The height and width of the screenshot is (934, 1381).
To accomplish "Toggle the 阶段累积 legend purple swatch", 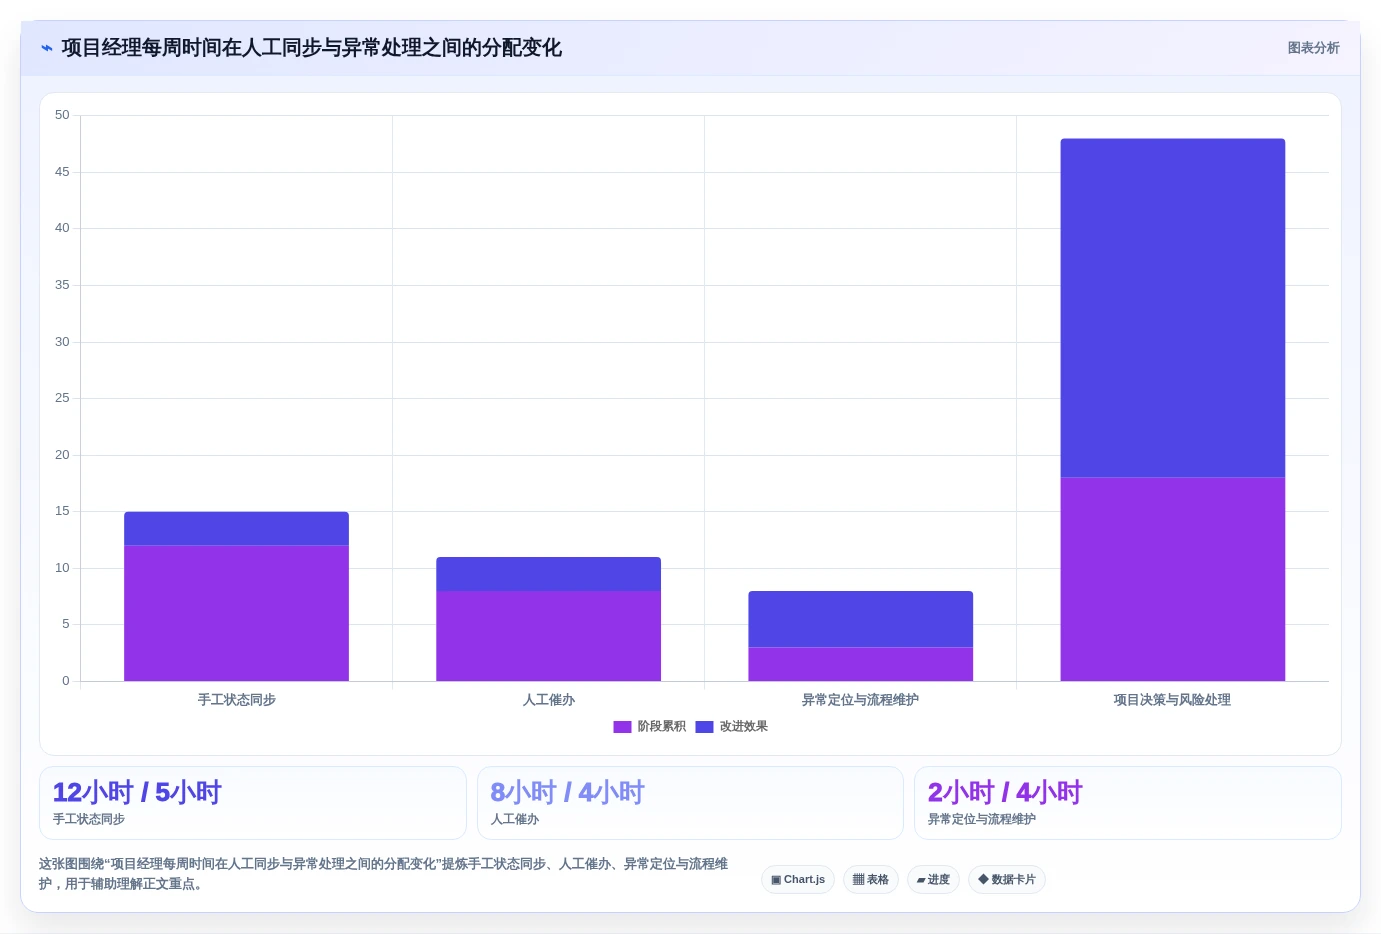I will (622, 727).
